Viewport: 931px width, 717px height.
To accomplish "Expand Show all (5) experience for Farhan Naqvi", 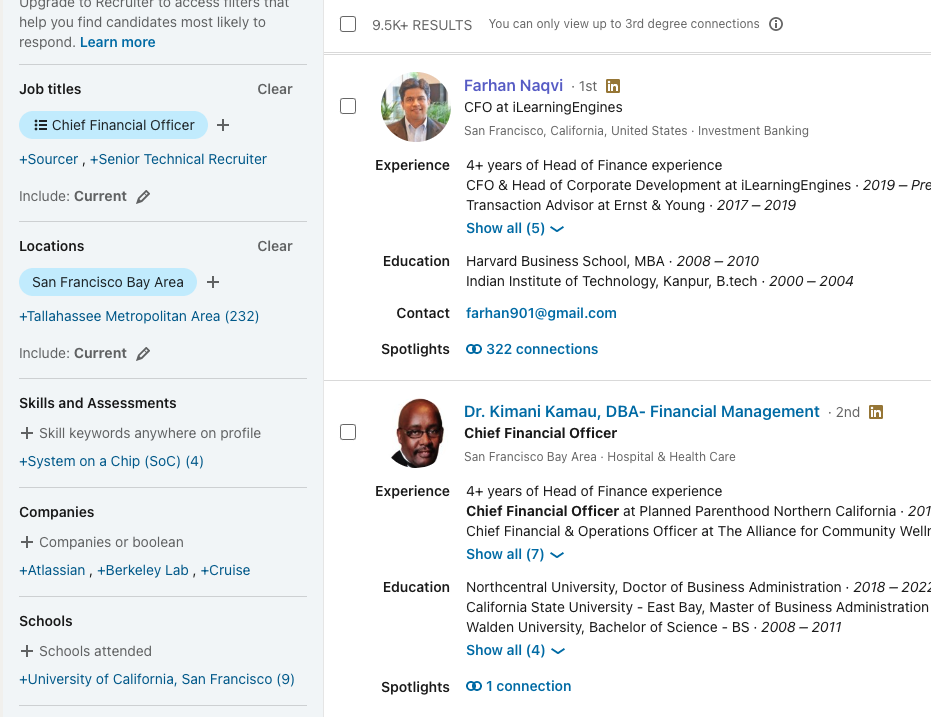I will pyautogui.click(x=515, y=229).
